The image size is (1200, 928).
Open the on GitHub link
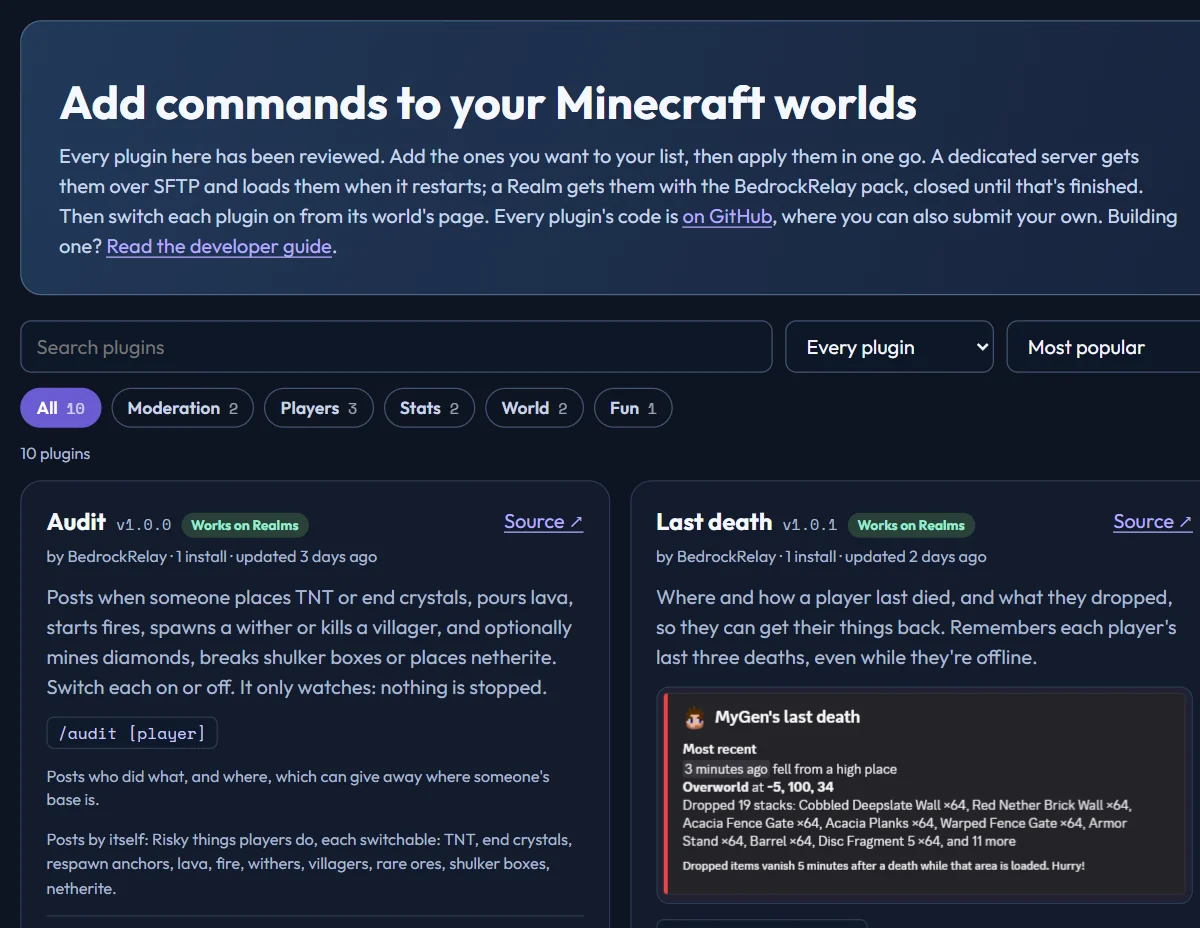coord(727,216)
